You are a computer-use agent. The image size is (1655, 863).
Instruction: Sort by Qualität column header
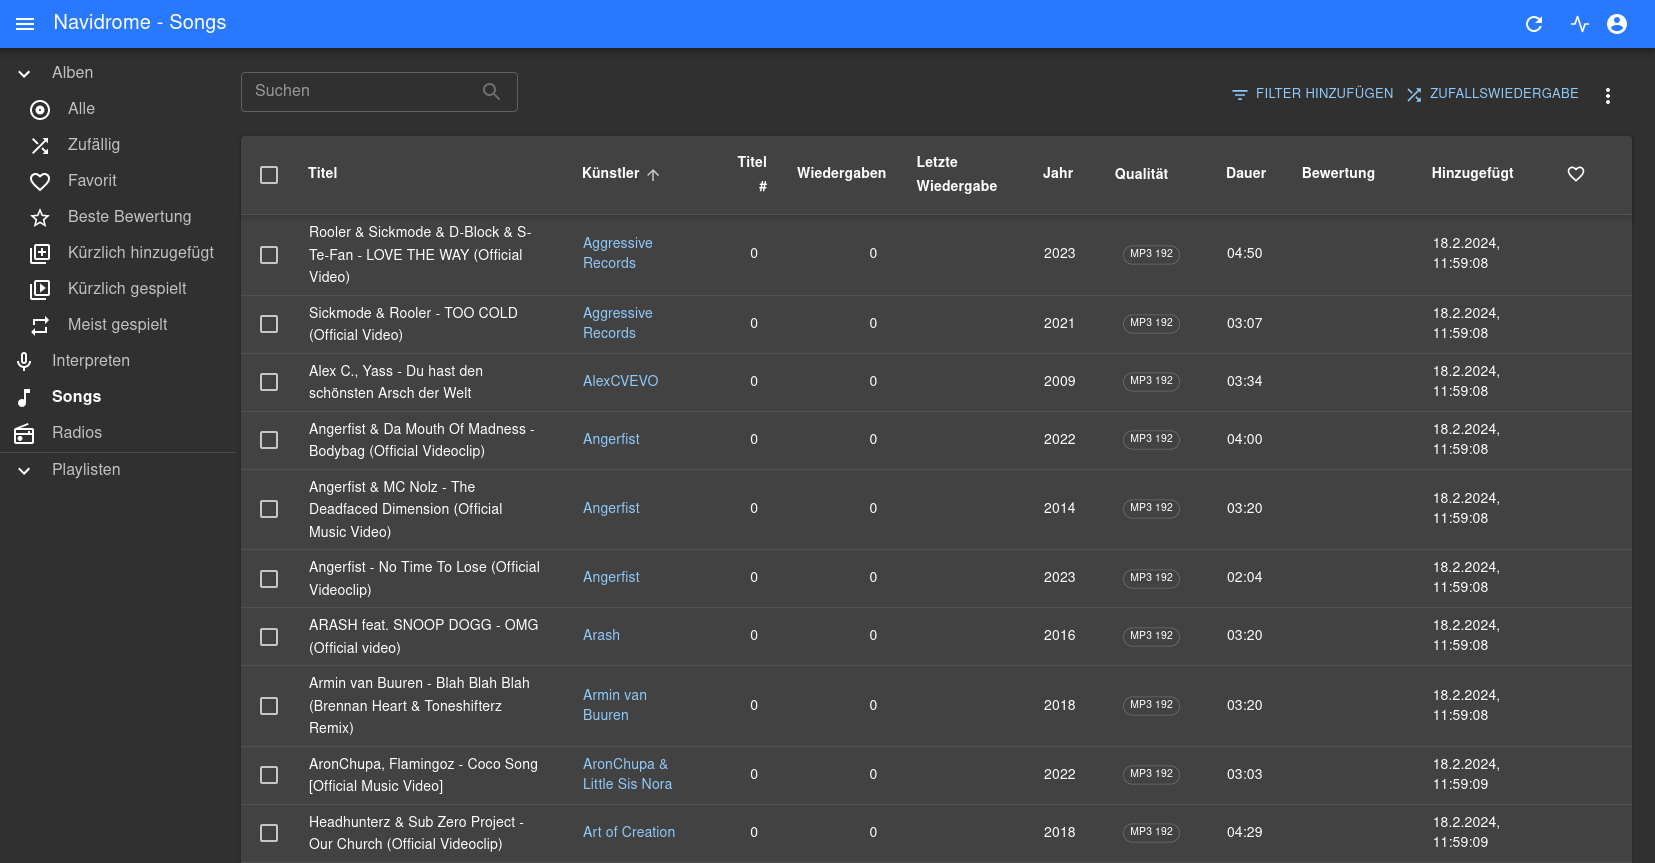coord(1141,174)
